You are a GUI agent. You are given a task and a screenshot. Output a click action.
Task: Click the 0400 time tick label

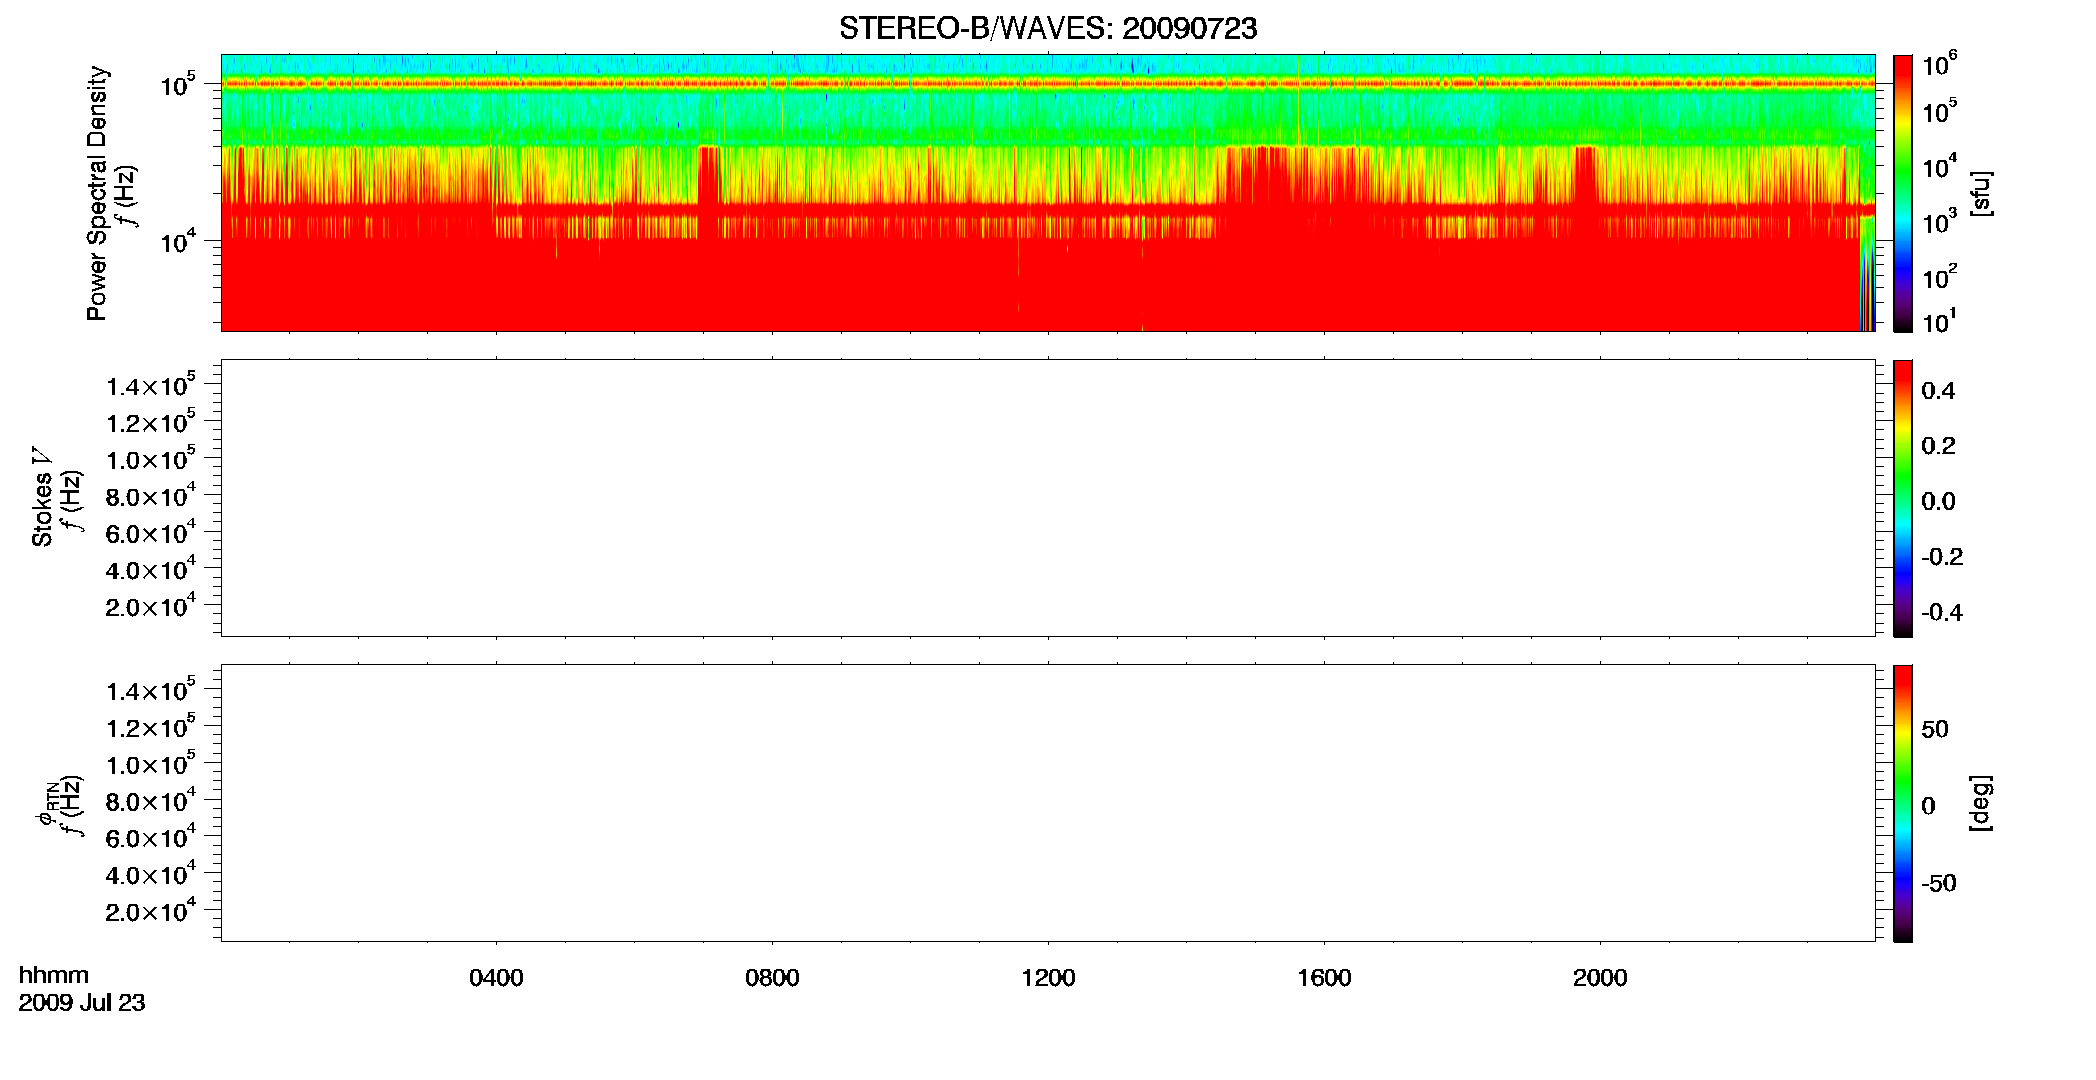click(x=496, y=978)
